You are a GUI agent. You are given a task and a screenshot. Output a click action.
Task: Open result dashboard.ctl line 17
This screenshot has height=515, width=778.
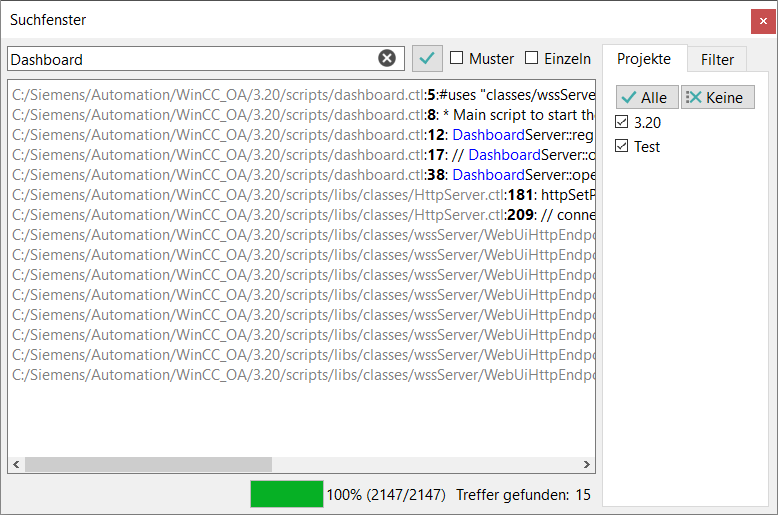[303, 155]
